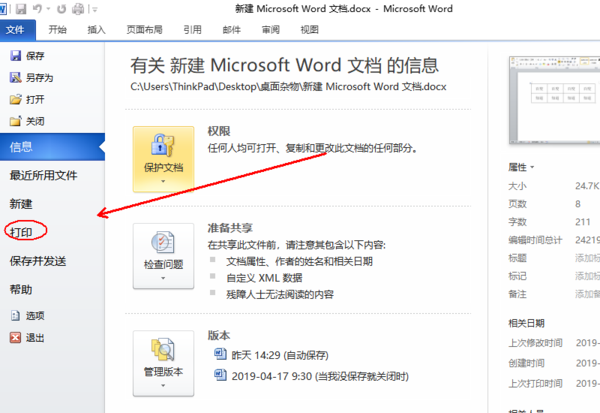The height and width of the screenshot is (413, 600).
Task: Switch to the 审阅 ribbon tab
Action: pyautogui.click(x=271, y=29)
